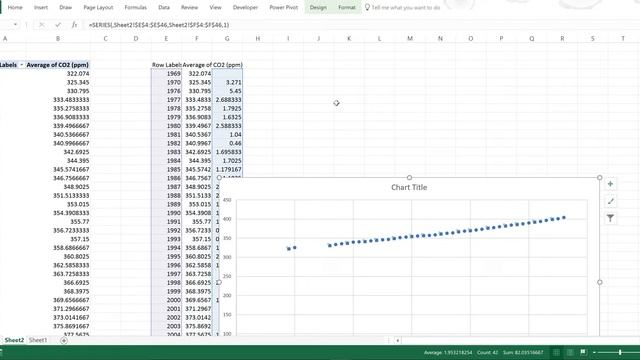Open the Page Layout ribbon tab
Screen dimensions: 640x360
(x=98, y=7)
